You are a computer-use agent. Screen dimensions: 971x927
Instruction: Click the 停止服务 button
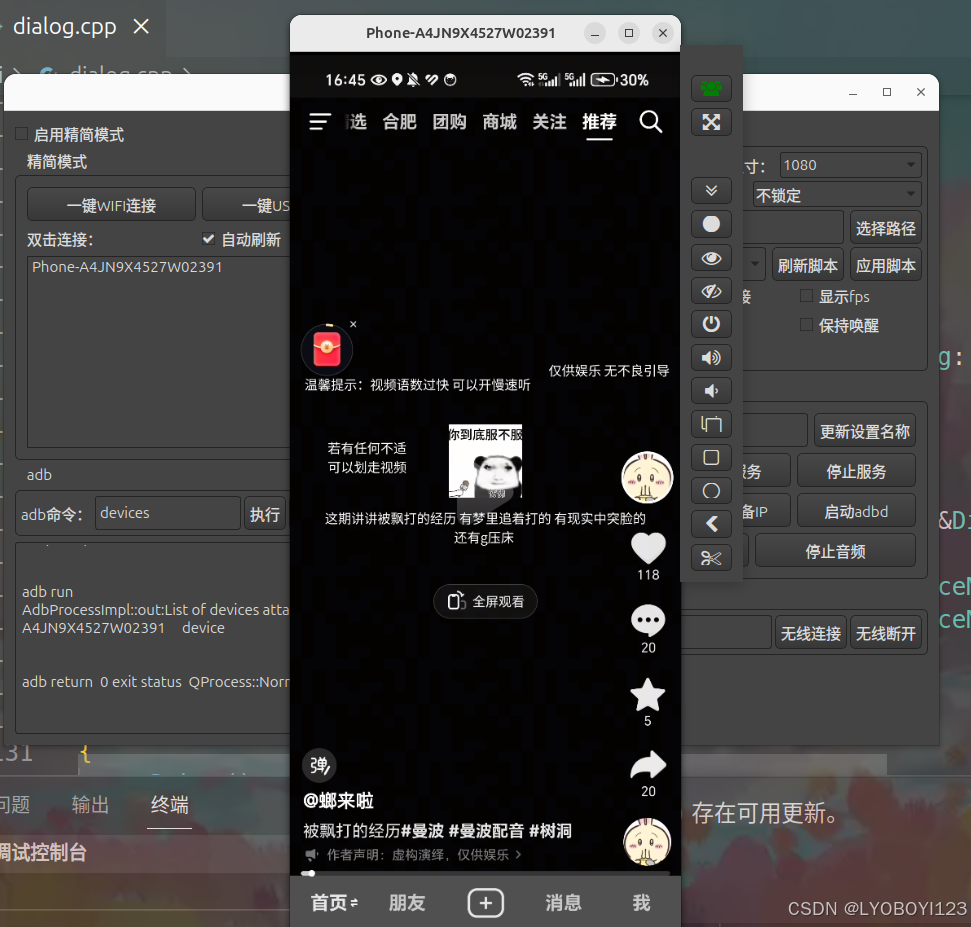coord(856,471)
